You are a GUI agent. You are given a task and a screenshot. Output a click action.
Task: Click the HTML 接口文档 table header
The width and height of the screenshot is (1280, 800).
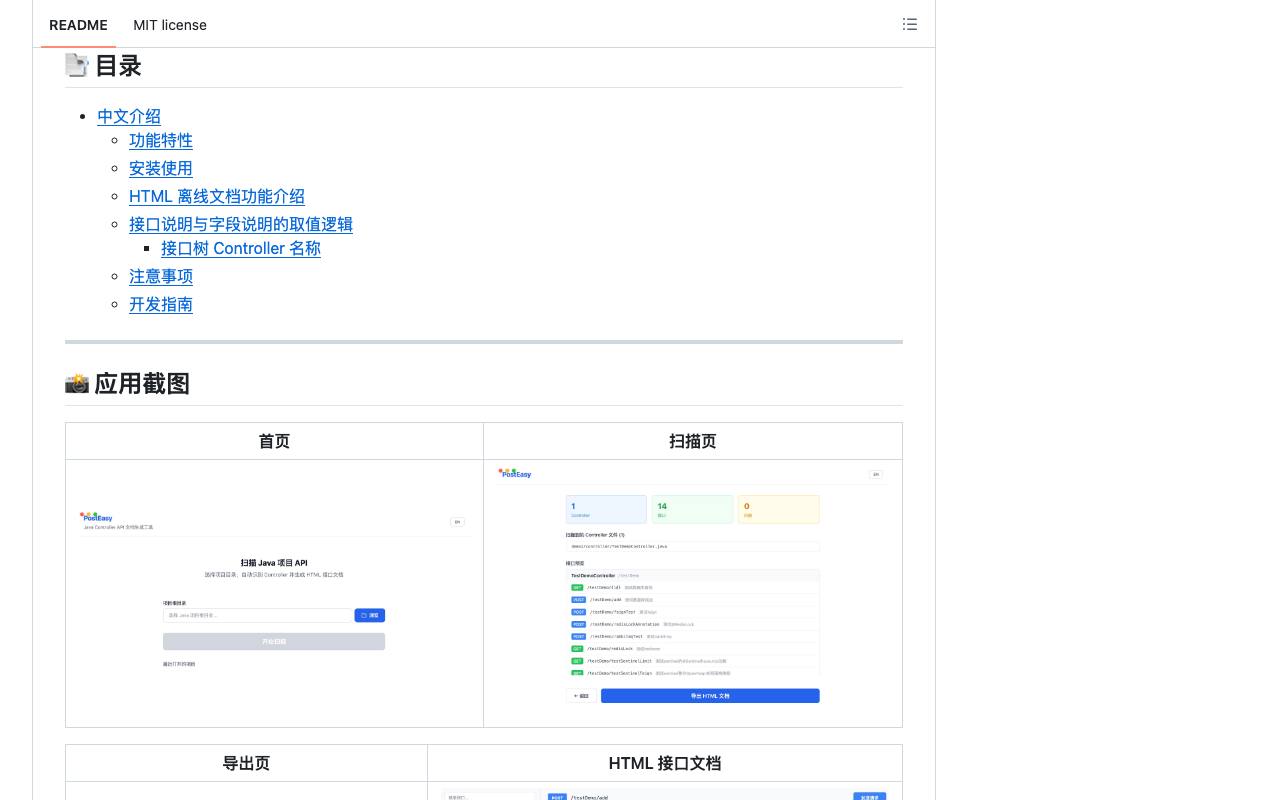[x=665, y=763]
